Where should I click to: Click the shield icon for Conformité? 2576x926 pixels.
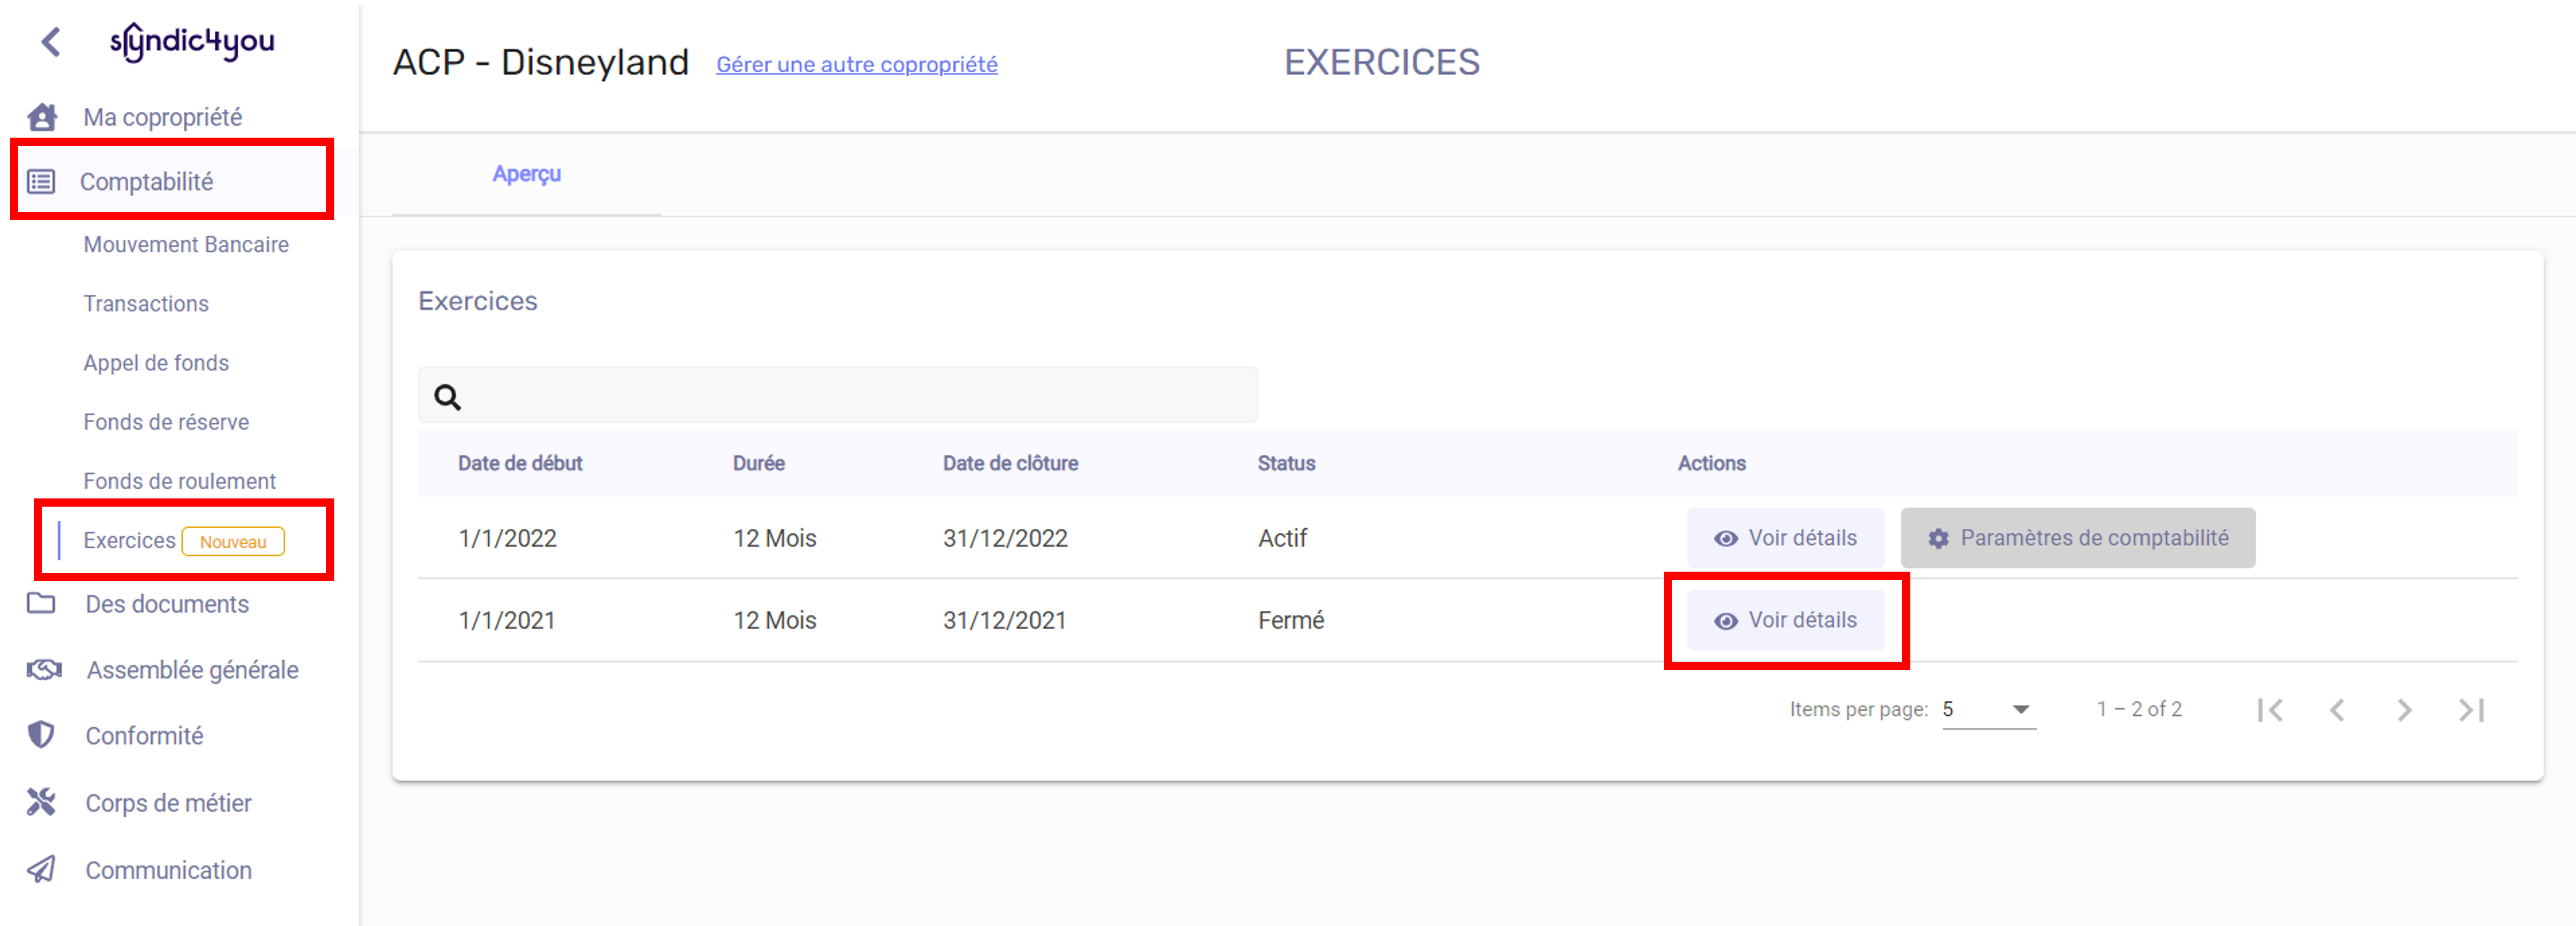coord(41,735)
